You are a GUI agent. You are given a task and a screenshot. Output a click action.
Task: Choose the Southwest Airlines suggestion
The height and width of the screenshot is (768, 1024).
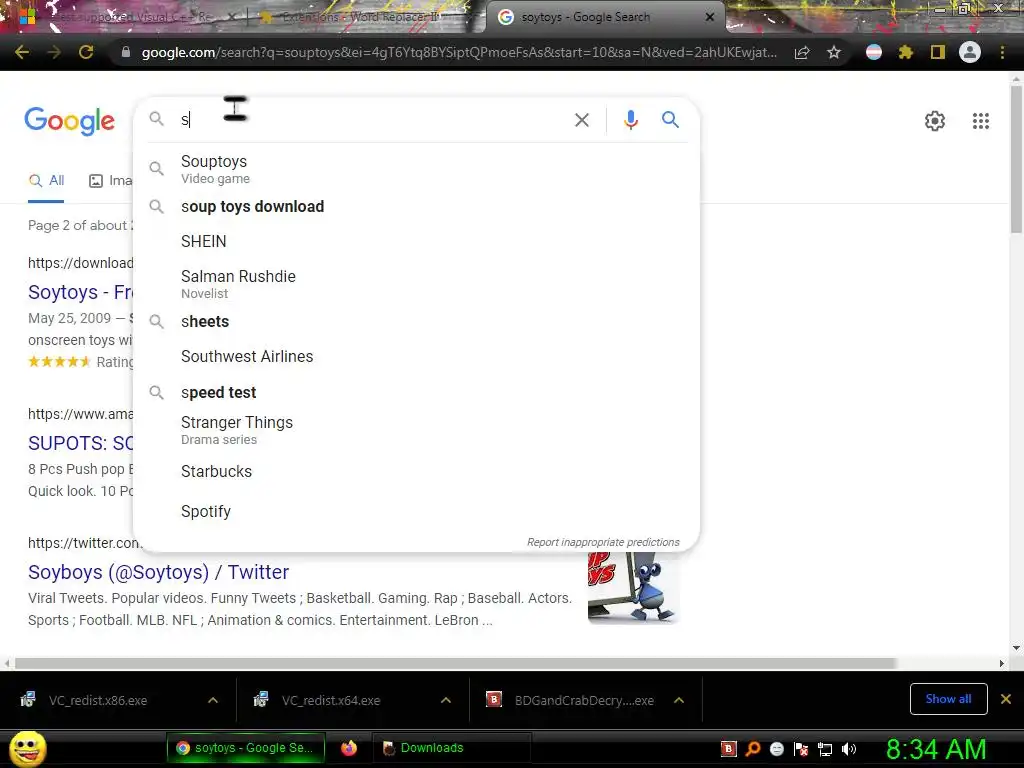click(416, 357)
